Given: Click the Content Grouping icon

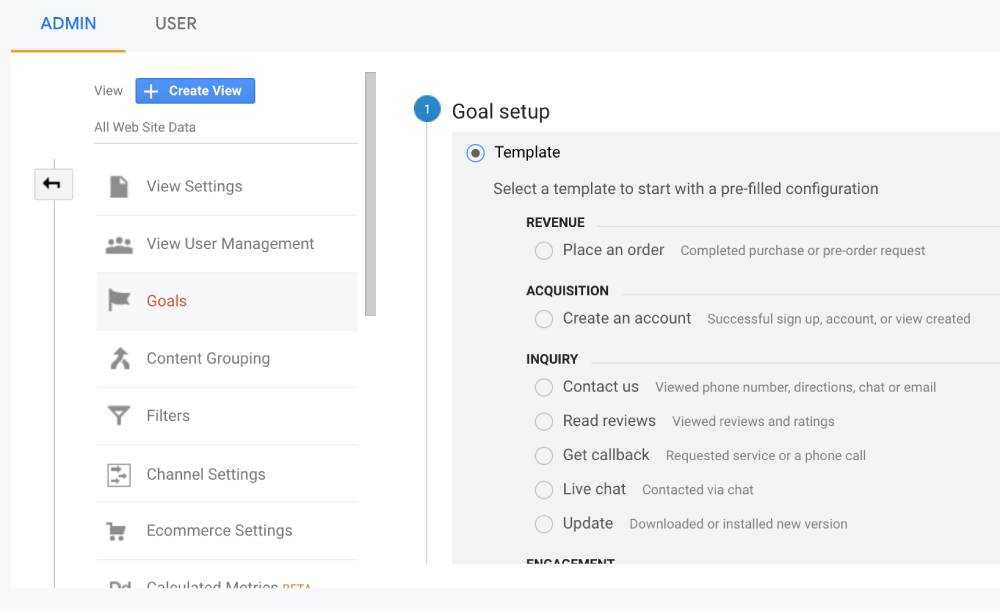Looking at the screenshot, I should coord(119,358).
